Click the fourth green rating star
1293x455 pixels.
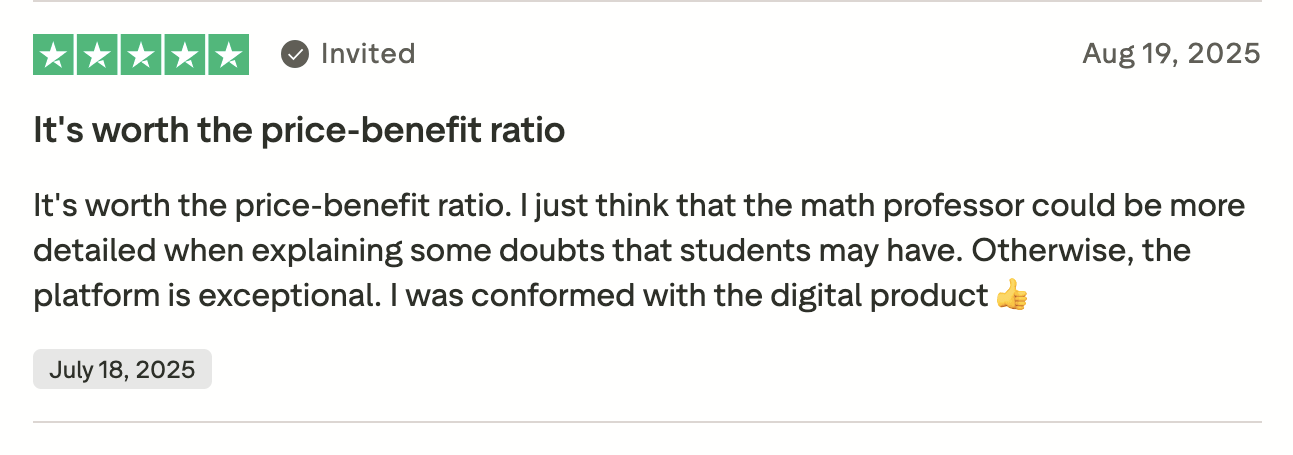pyautogui.click(x=184, y=54)
